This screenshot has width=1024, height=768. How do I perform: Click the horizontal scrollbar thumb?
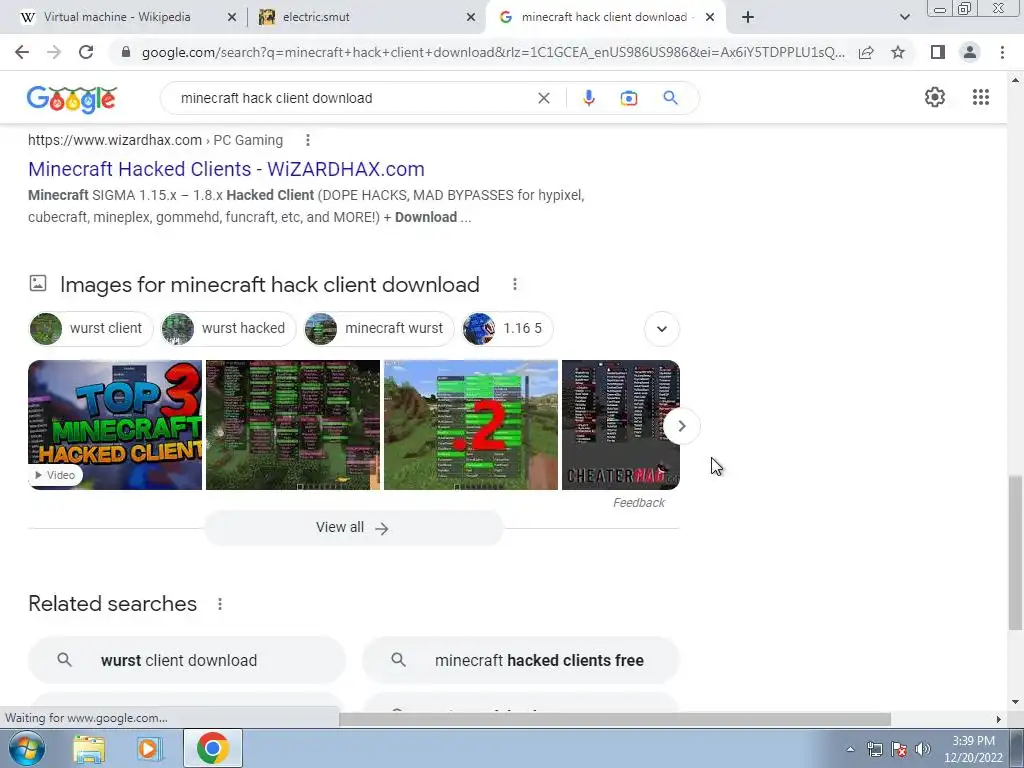point(615,719)
